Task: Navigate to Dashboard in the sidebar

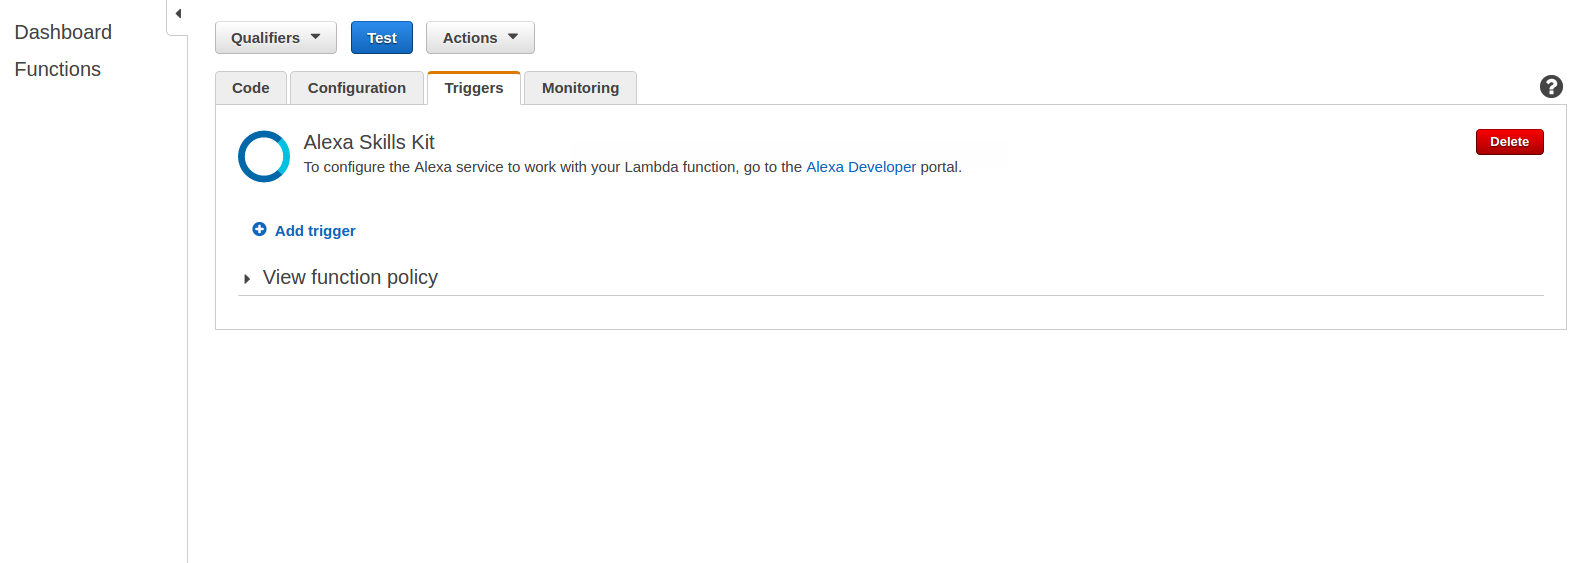Action: point(63,32)
